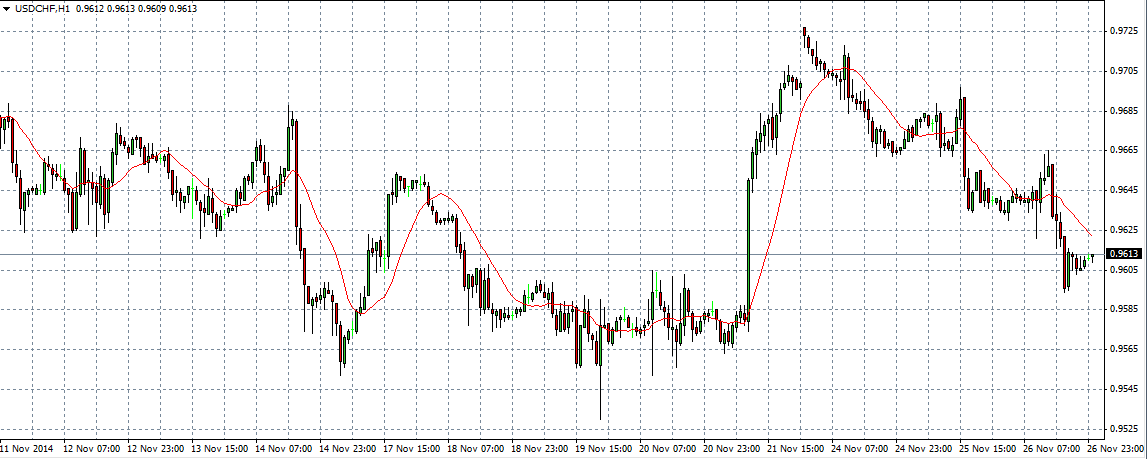Click the small triangle beside USDCHF,H1 title
This screenshot has height=459, width=1147.
pyautogui.click(x=6, y=8)
